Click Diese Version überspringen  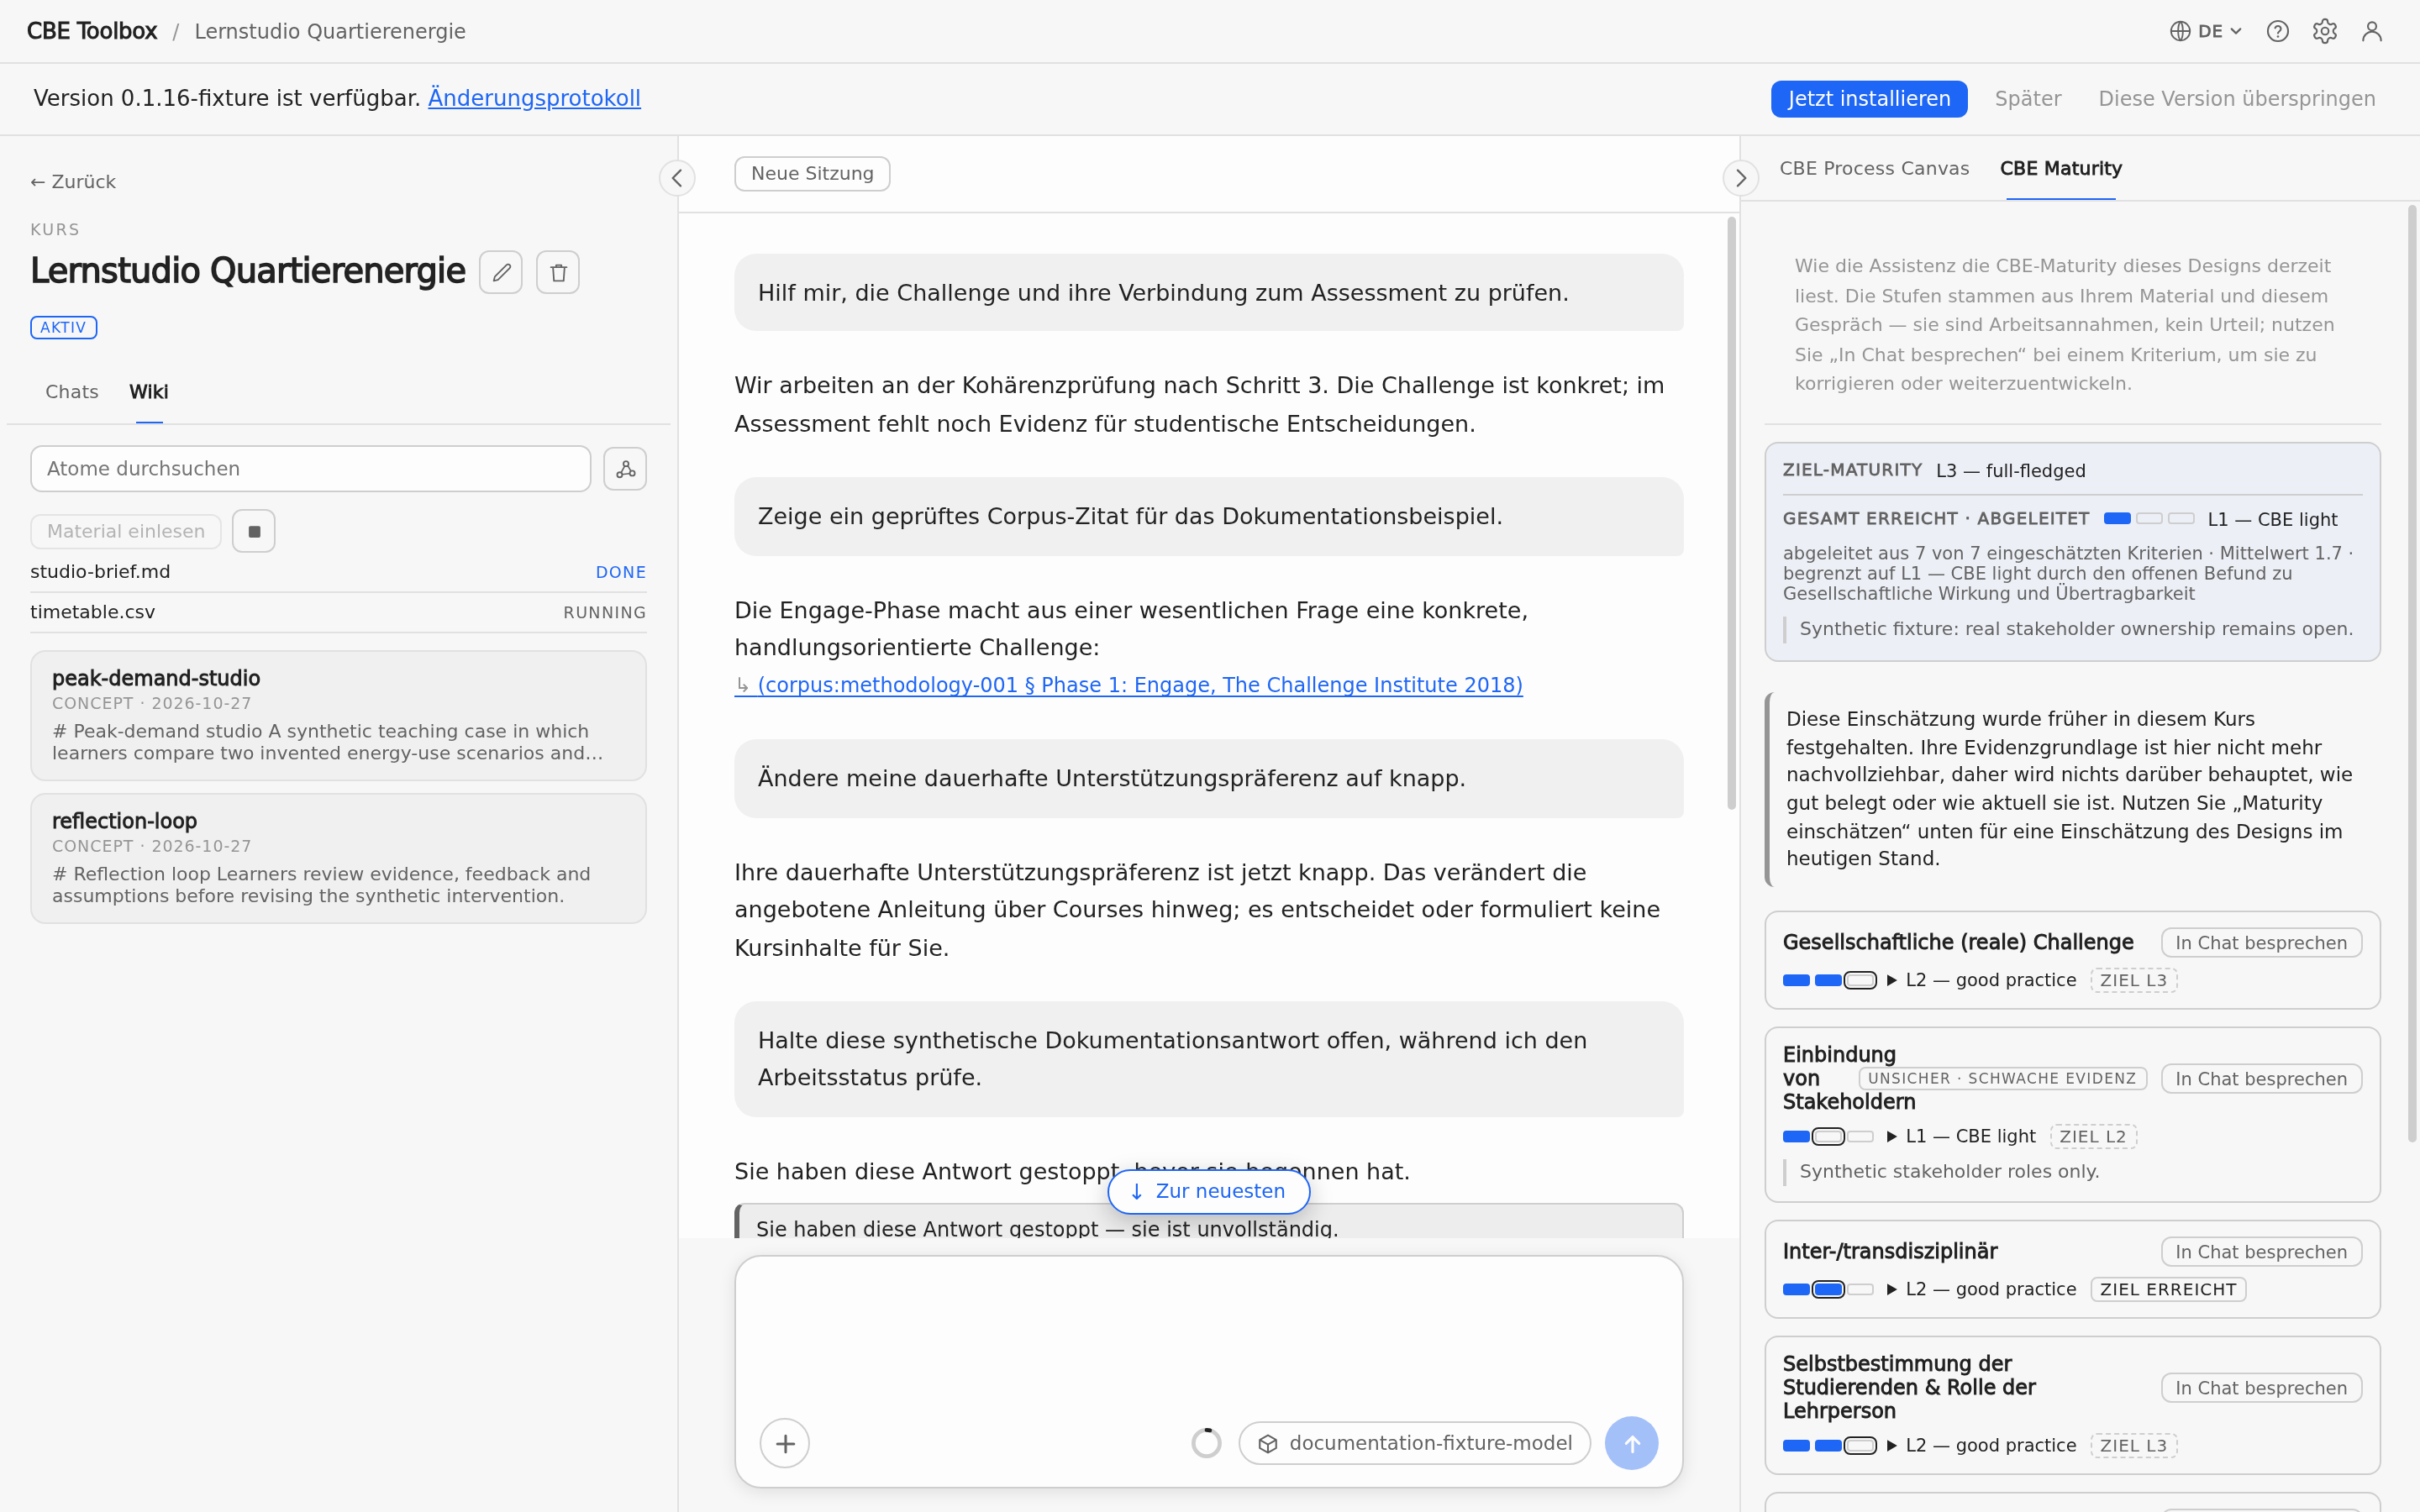(x=2236, y=99)
